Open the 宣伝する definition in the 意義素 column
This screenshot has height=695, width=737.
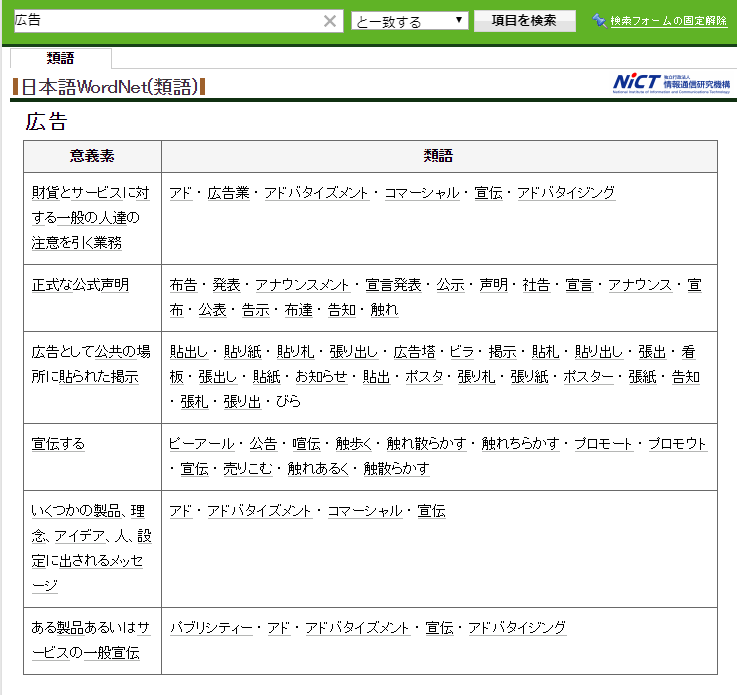(x=58, y=444)
